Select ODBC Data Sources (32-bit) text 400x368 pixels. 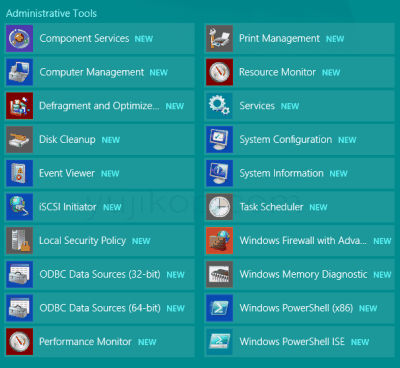(100, 274)
